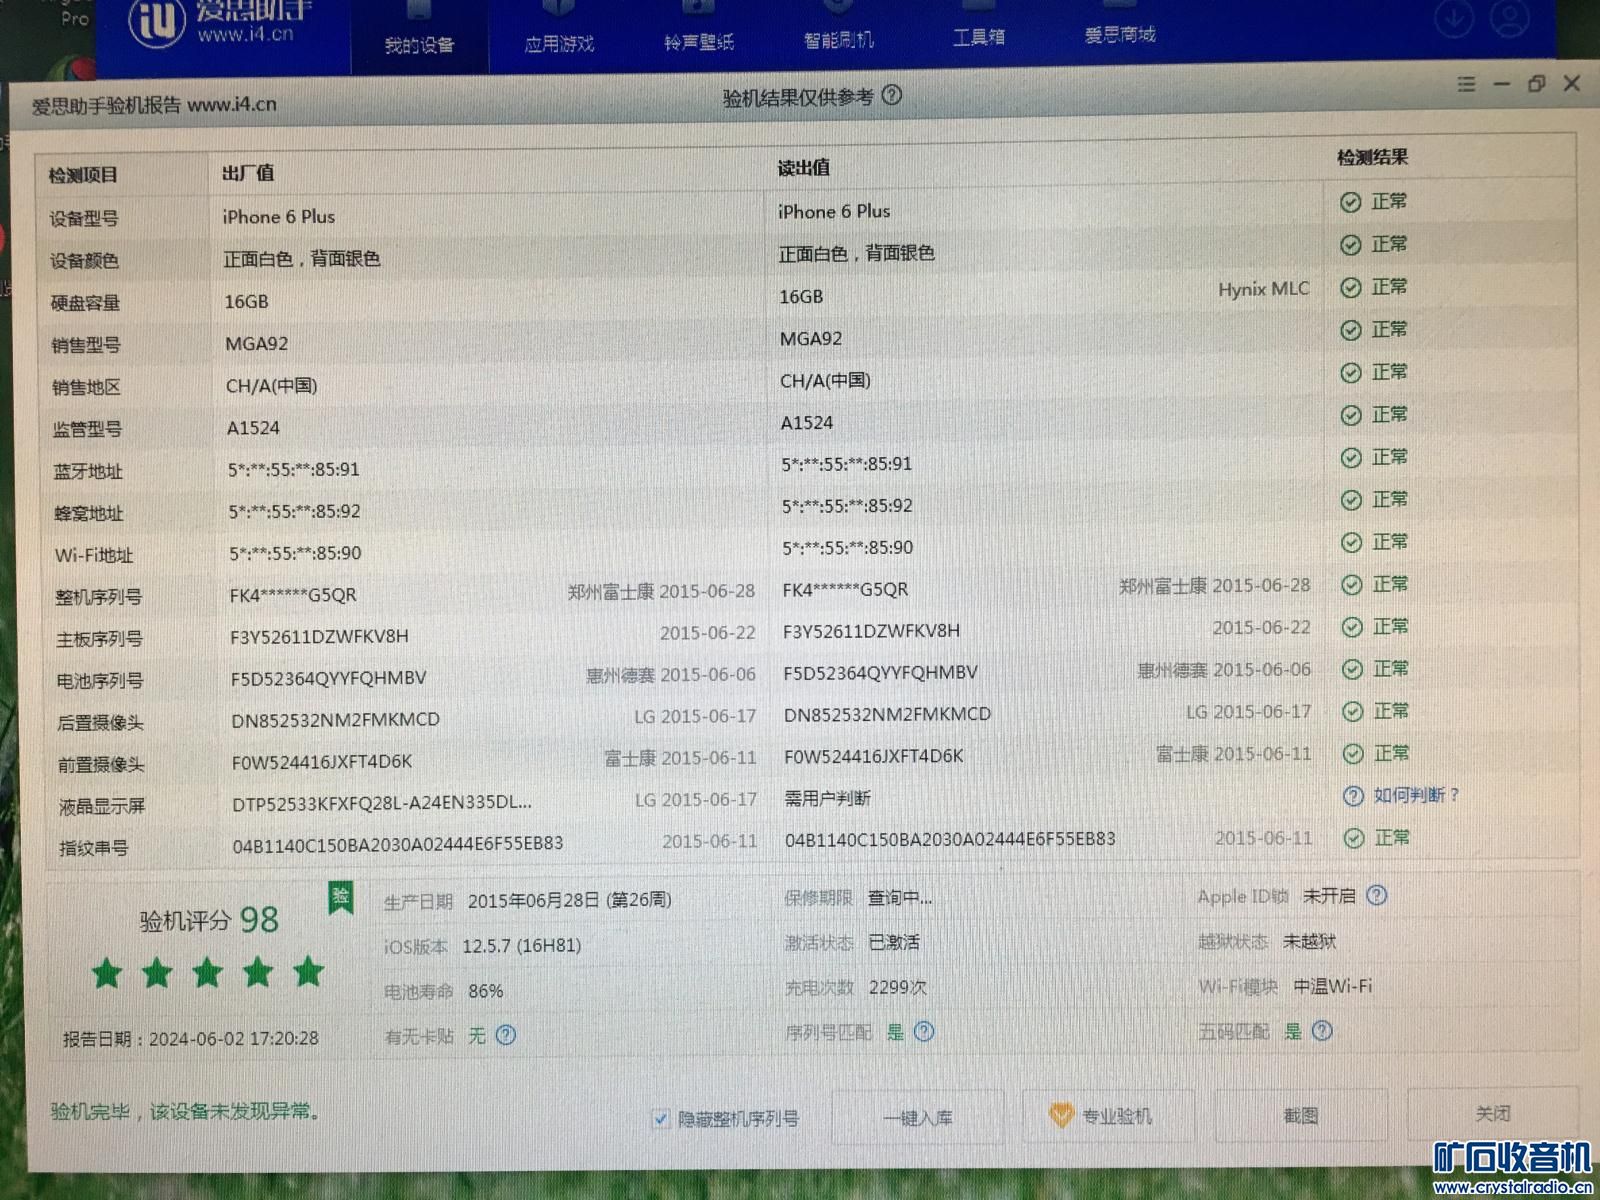Click the 截图 button
Screen dimensions: 1600x1200
pos(1301,1114)
